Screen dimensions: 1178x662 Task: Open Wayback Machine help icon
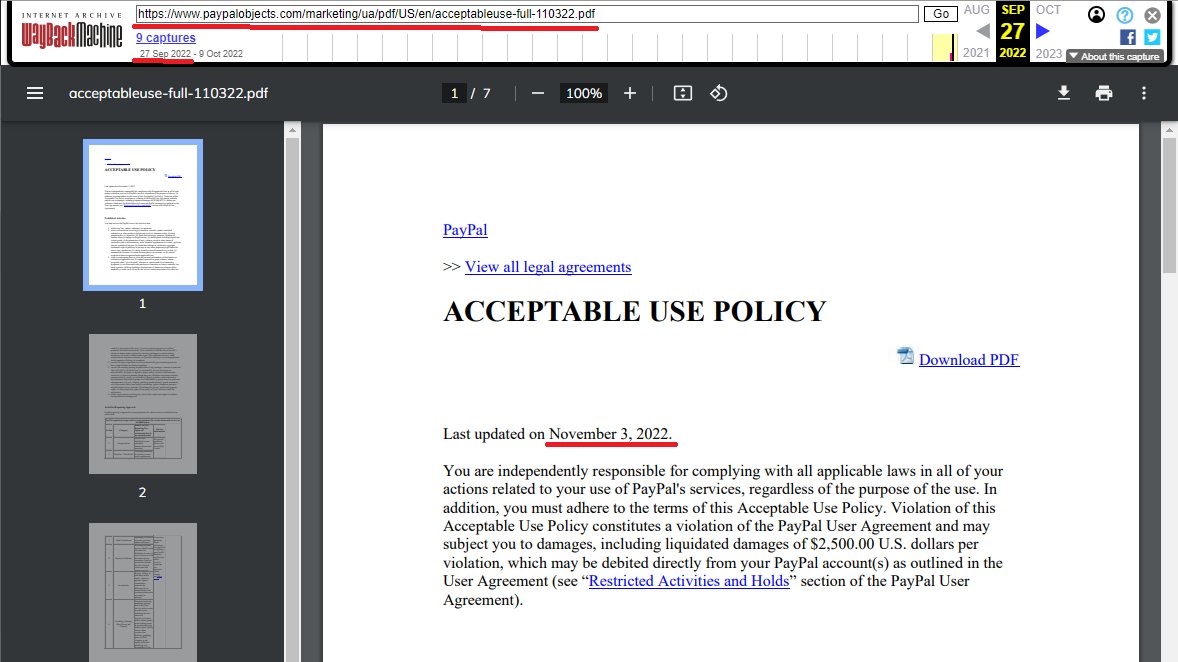pyautogui.click(x=1125, y=15)
